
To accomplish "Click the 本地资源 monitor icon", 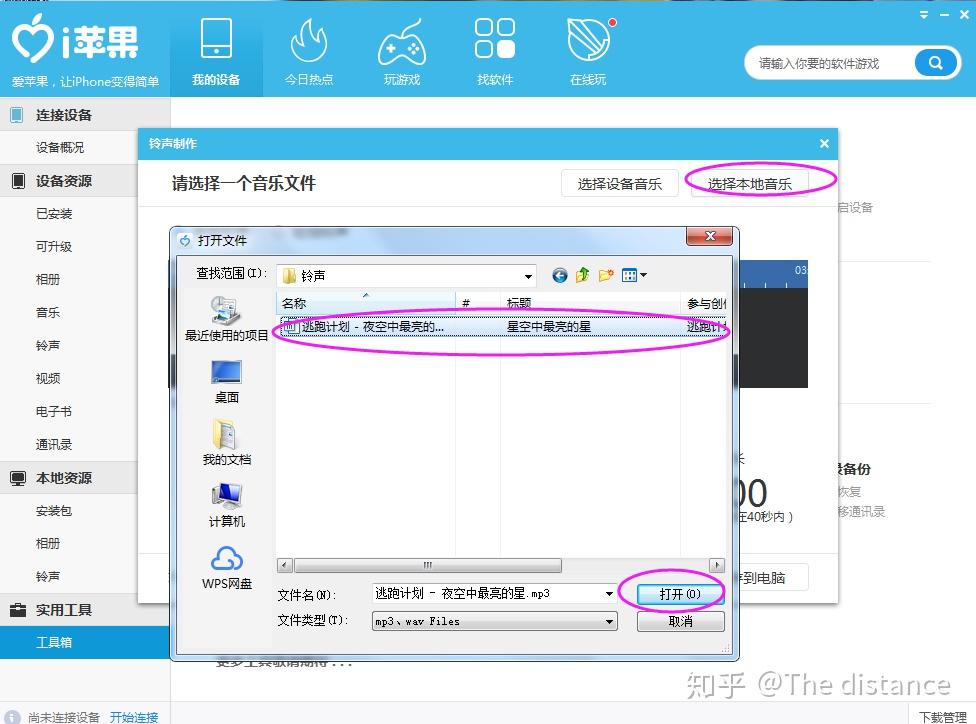I will tap(18, 478).
